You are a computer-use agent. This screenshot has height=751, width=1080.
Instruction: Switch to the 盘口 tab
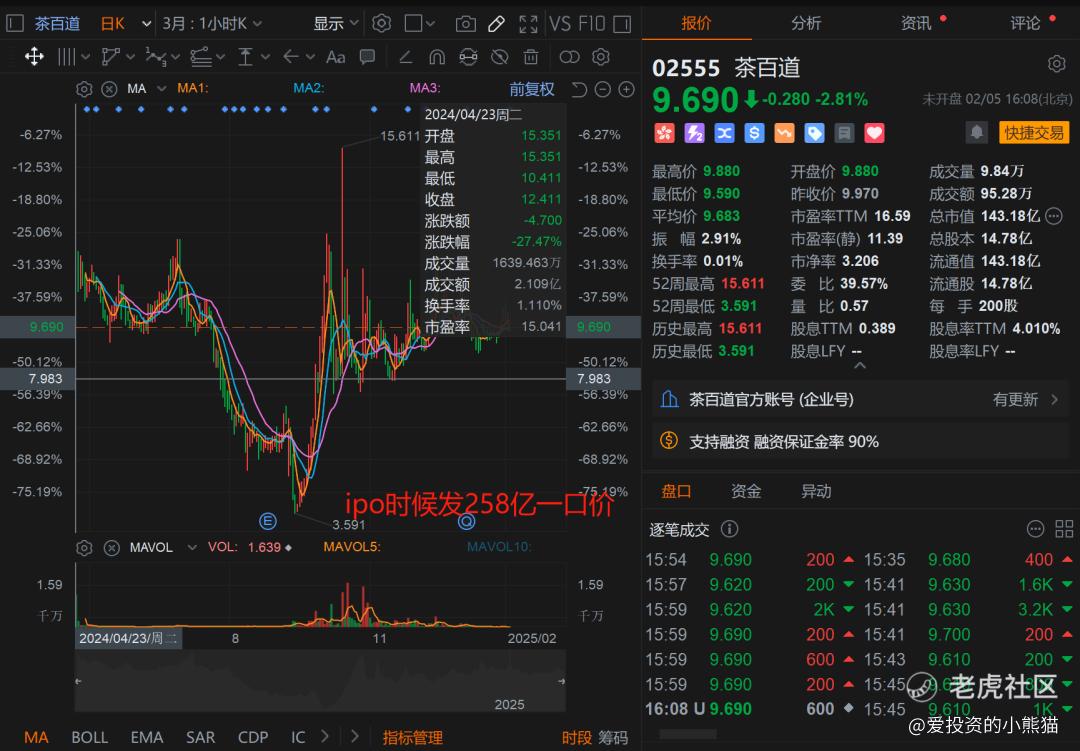[x=676, y=491]
